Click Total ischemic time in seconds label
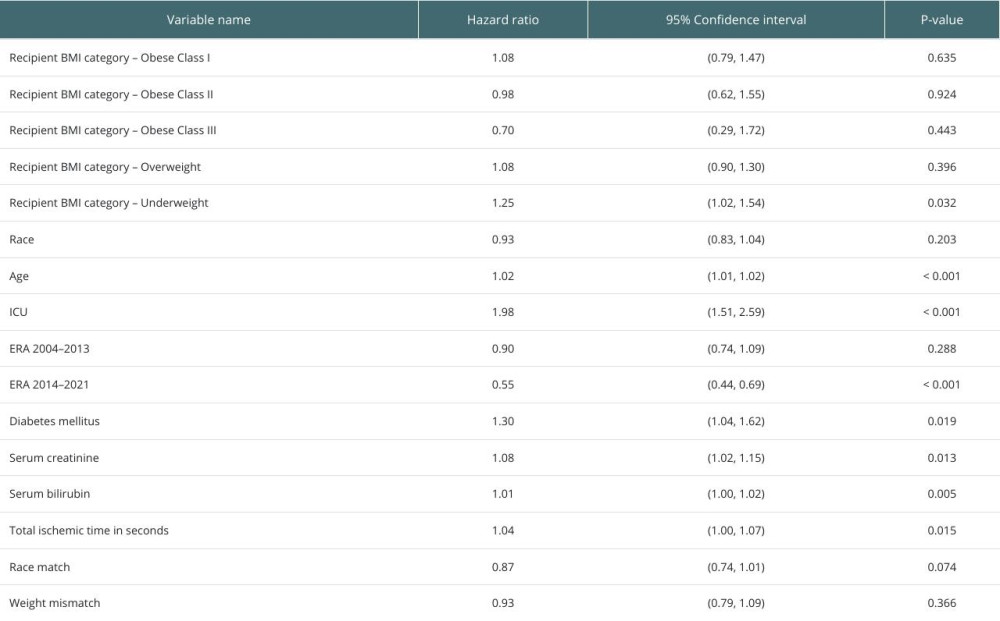Screen dimensions: 1000x621 pos(89,530)
